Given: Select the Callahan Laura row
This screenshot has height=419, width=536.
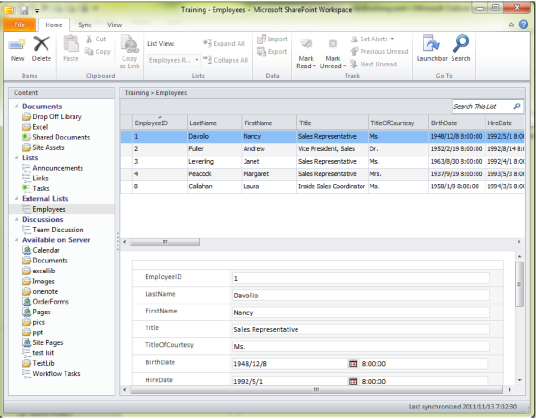Looking at the screenshot, I should (x=323, y=186).
